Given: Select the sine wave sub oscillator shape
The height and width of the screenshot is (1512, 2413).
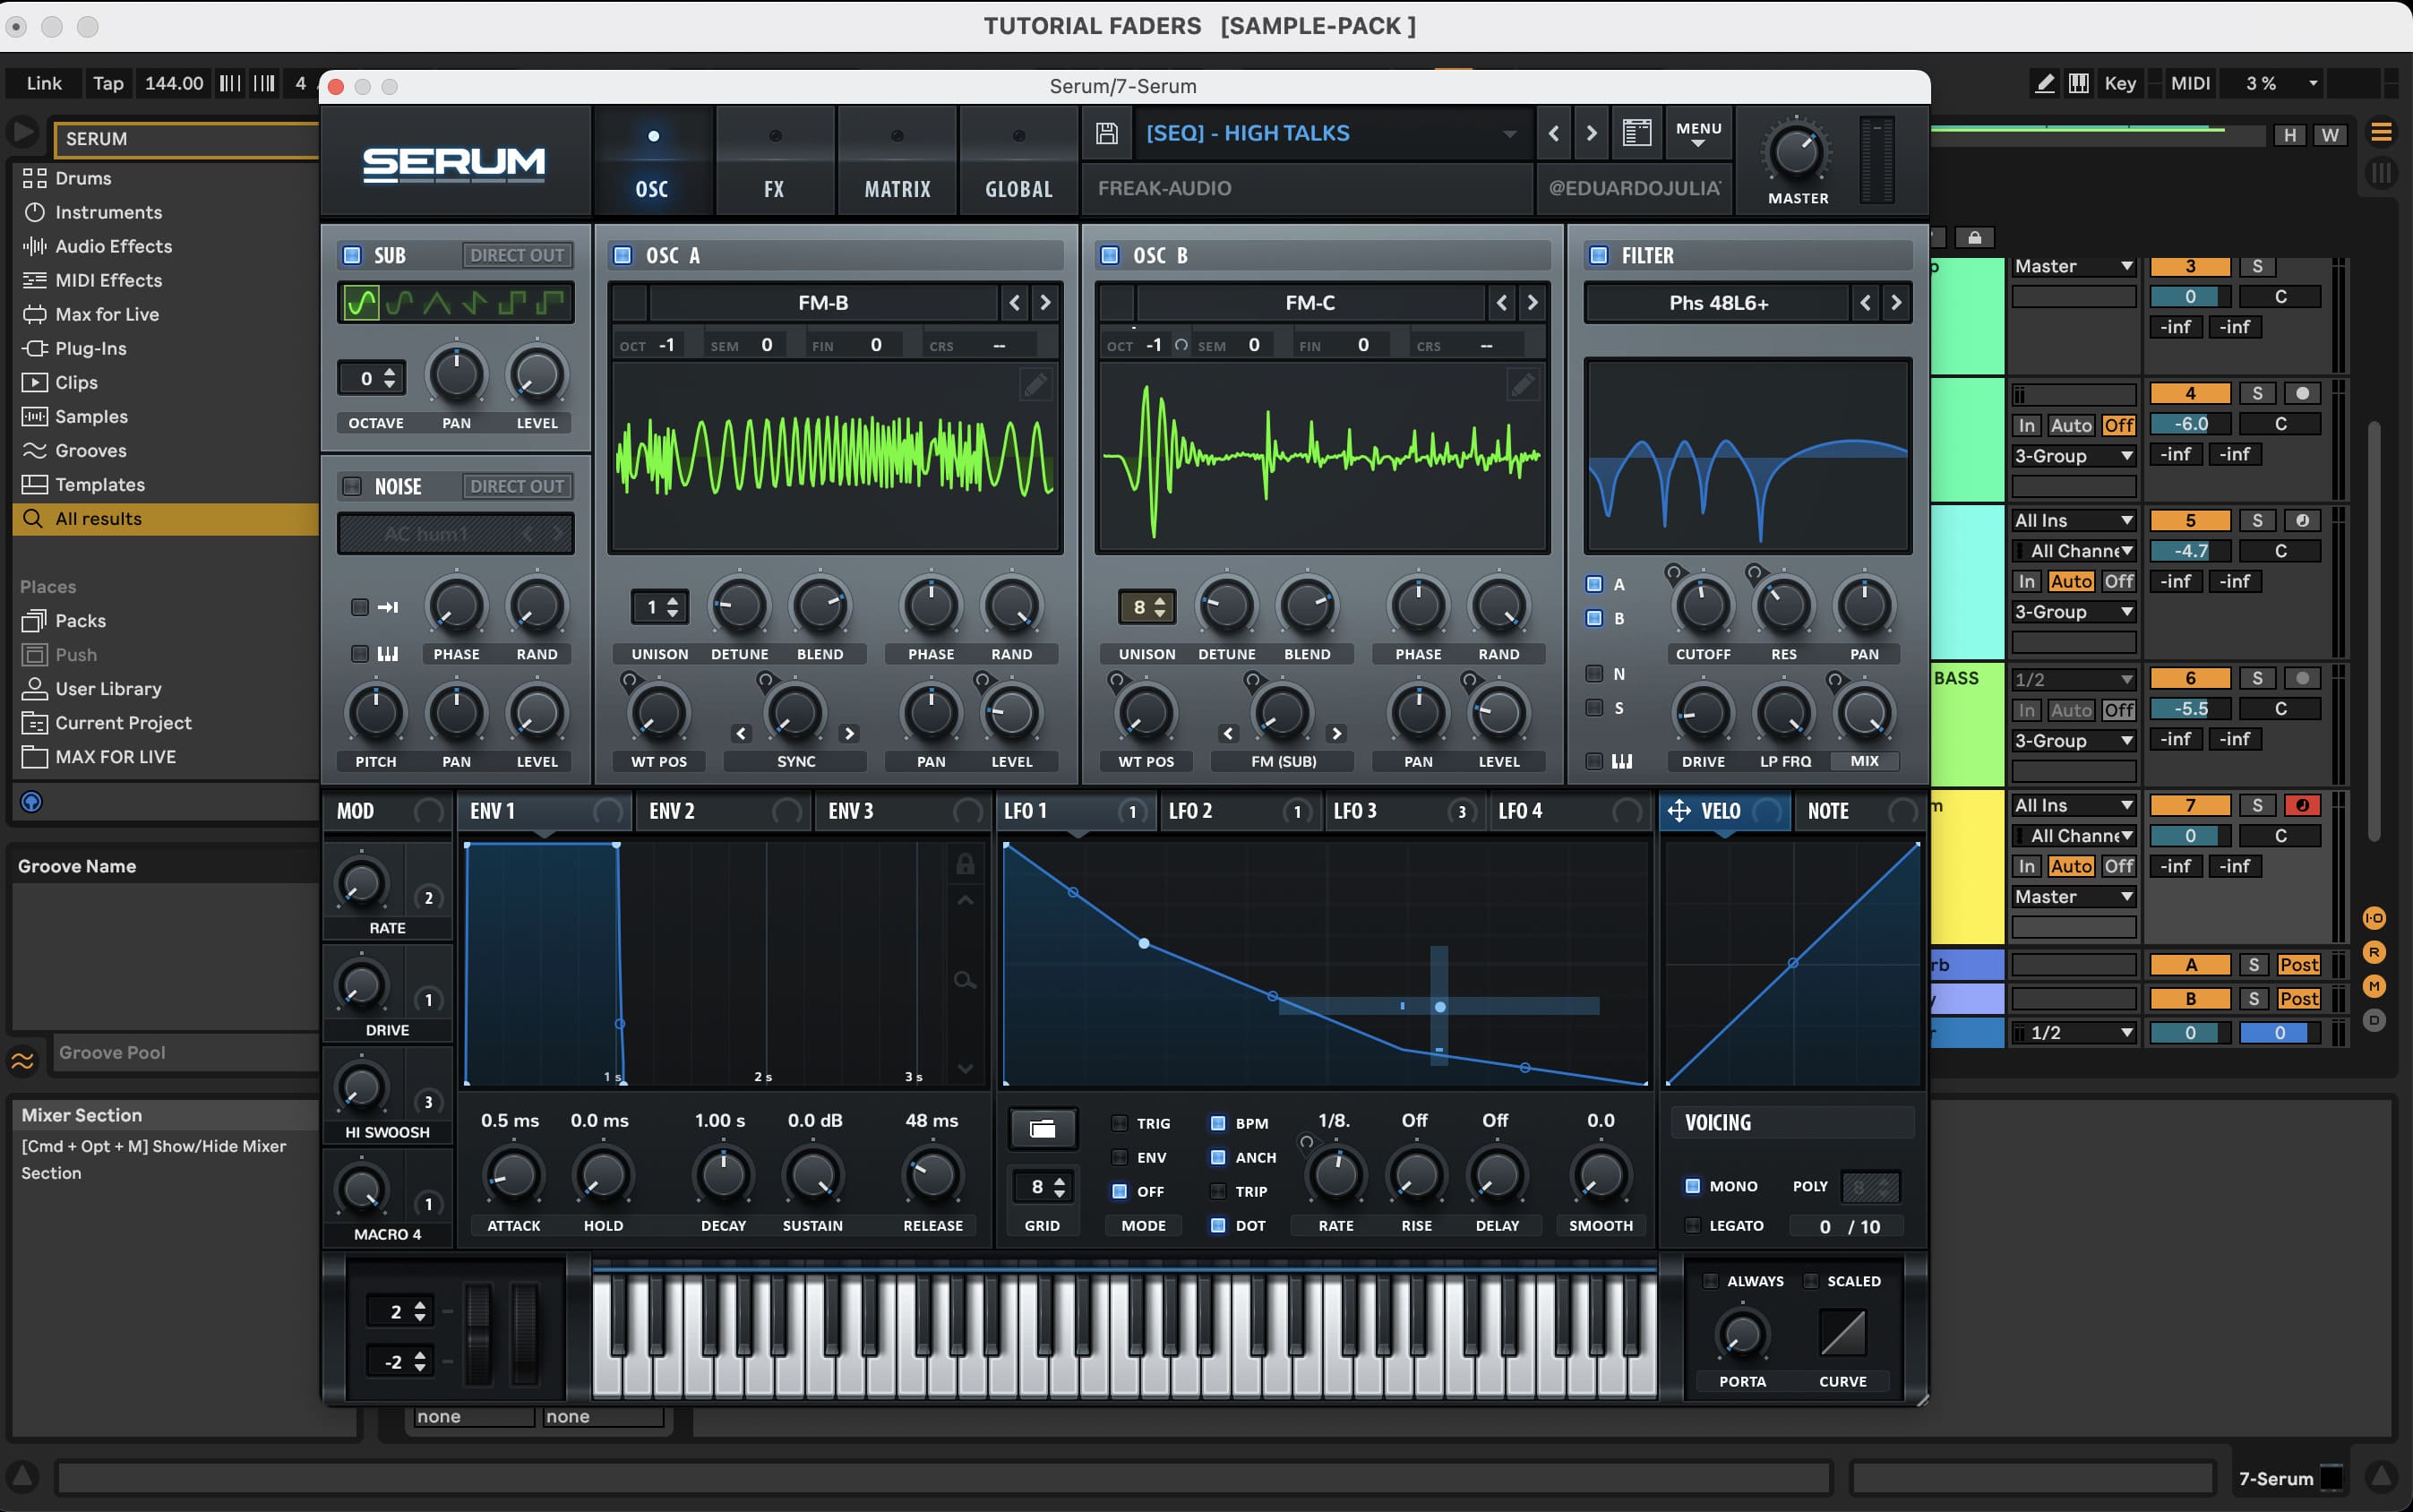Looking at the screenshot, I should [x=362, y=302].
